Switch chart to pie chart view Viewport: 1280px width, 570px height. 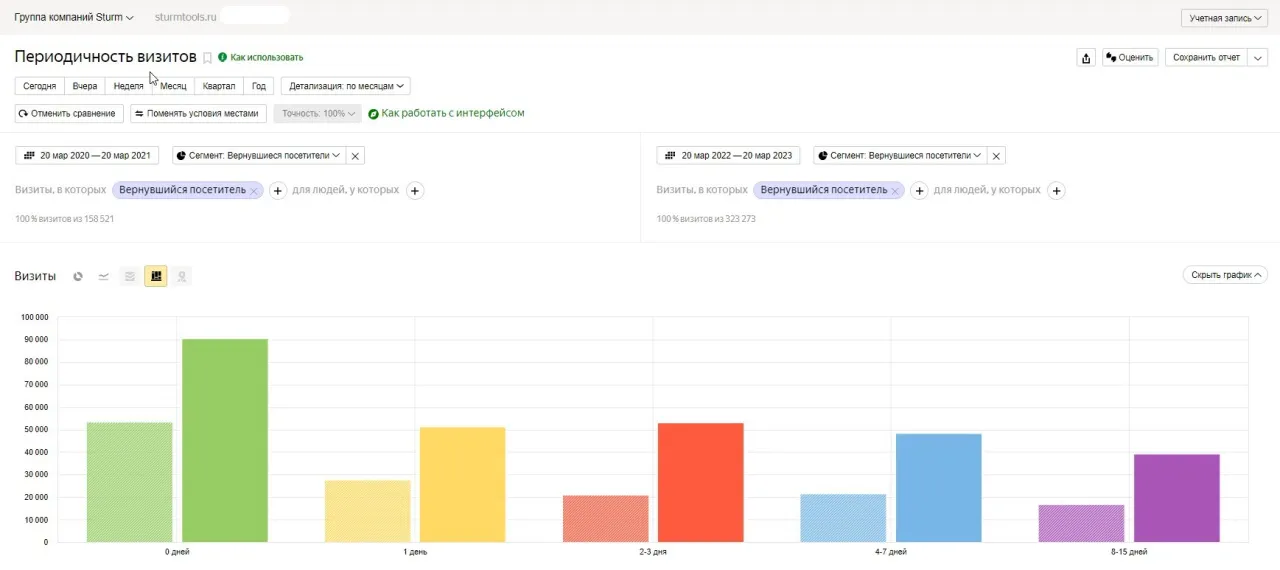[x=78, y=276]
